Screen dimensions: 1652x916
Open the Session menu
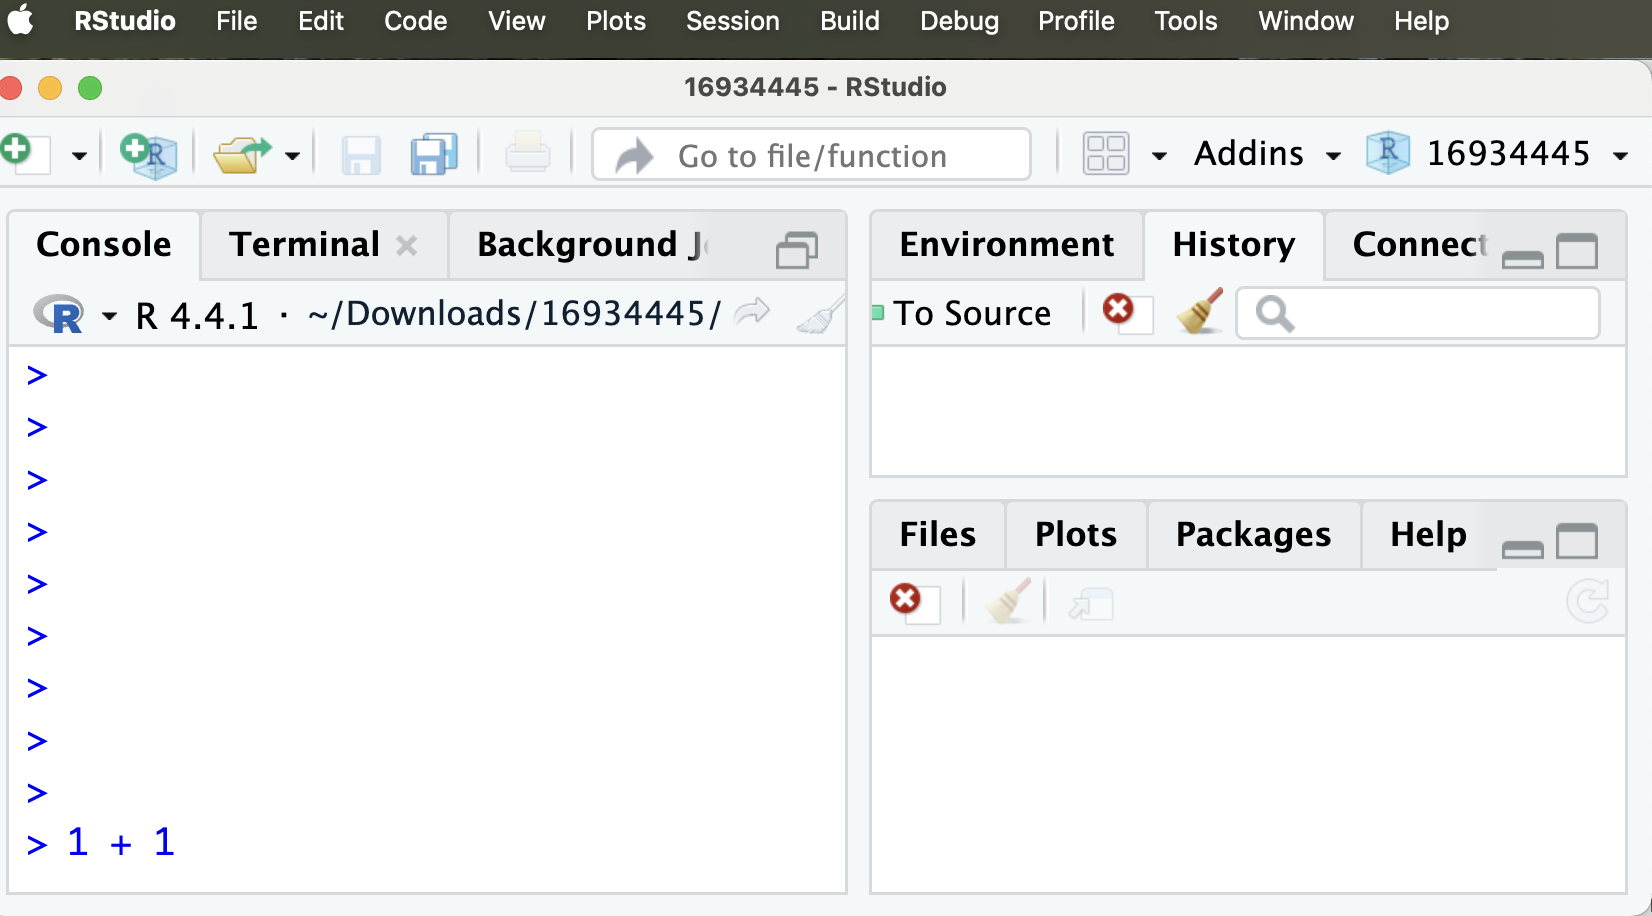(732, 21)
